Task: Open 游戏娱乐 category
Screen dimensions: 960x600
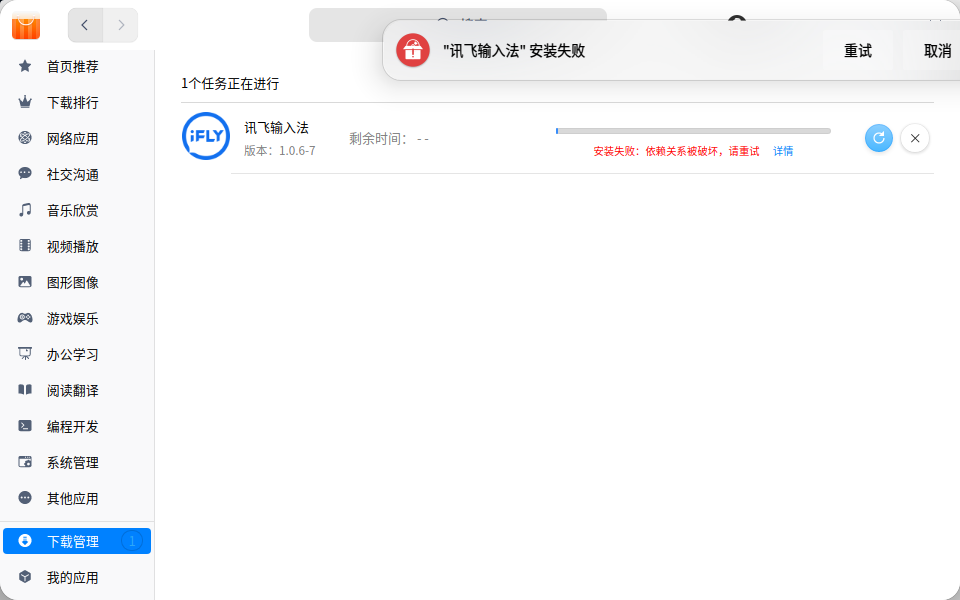Action: [x=77, y=318]
